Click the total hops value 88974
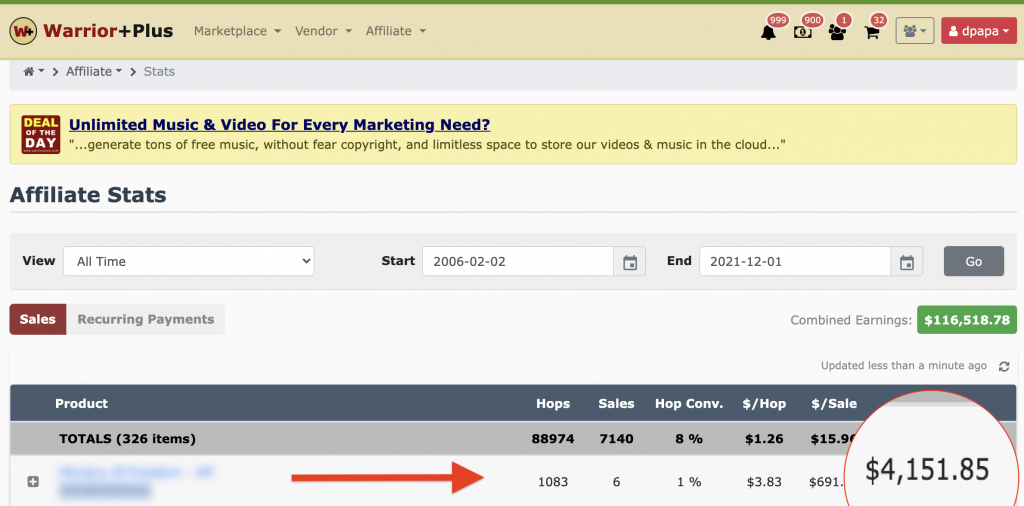Viewport: 1024px width, 506px height. point(553,439)
